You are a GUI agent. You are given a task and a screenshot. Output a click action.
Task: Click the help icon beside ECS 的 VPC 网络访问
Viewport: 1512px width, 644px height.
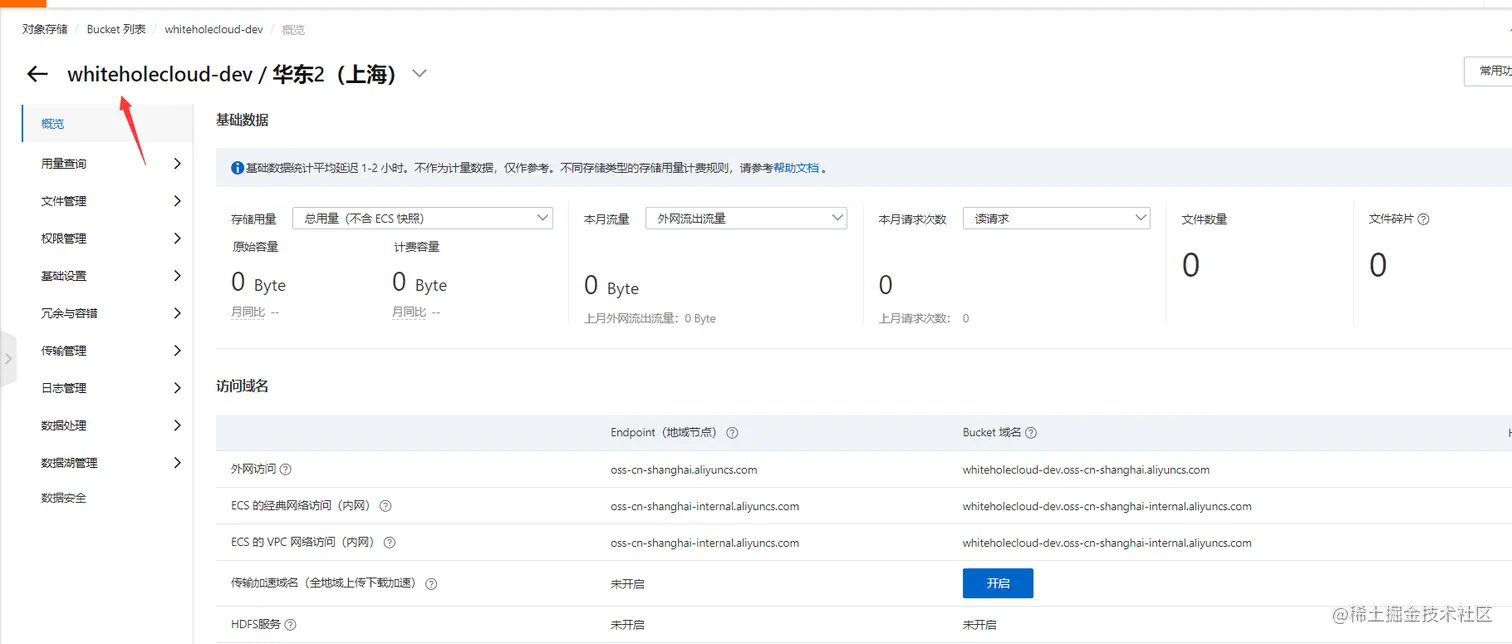(390, 543)
